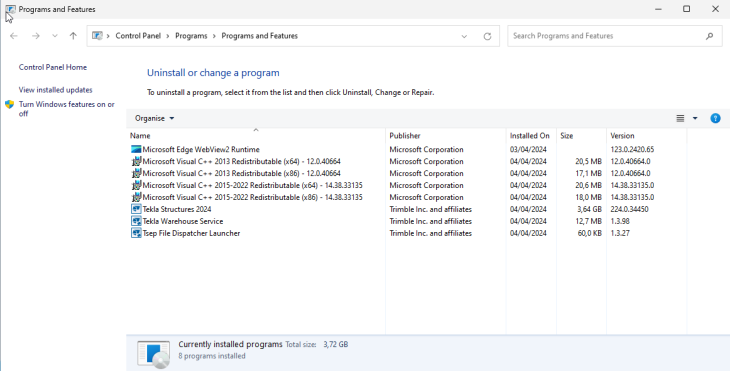This screenshot has width=730, height=371.
Task: Refresh the Programs and Features list
Action: 487,36
